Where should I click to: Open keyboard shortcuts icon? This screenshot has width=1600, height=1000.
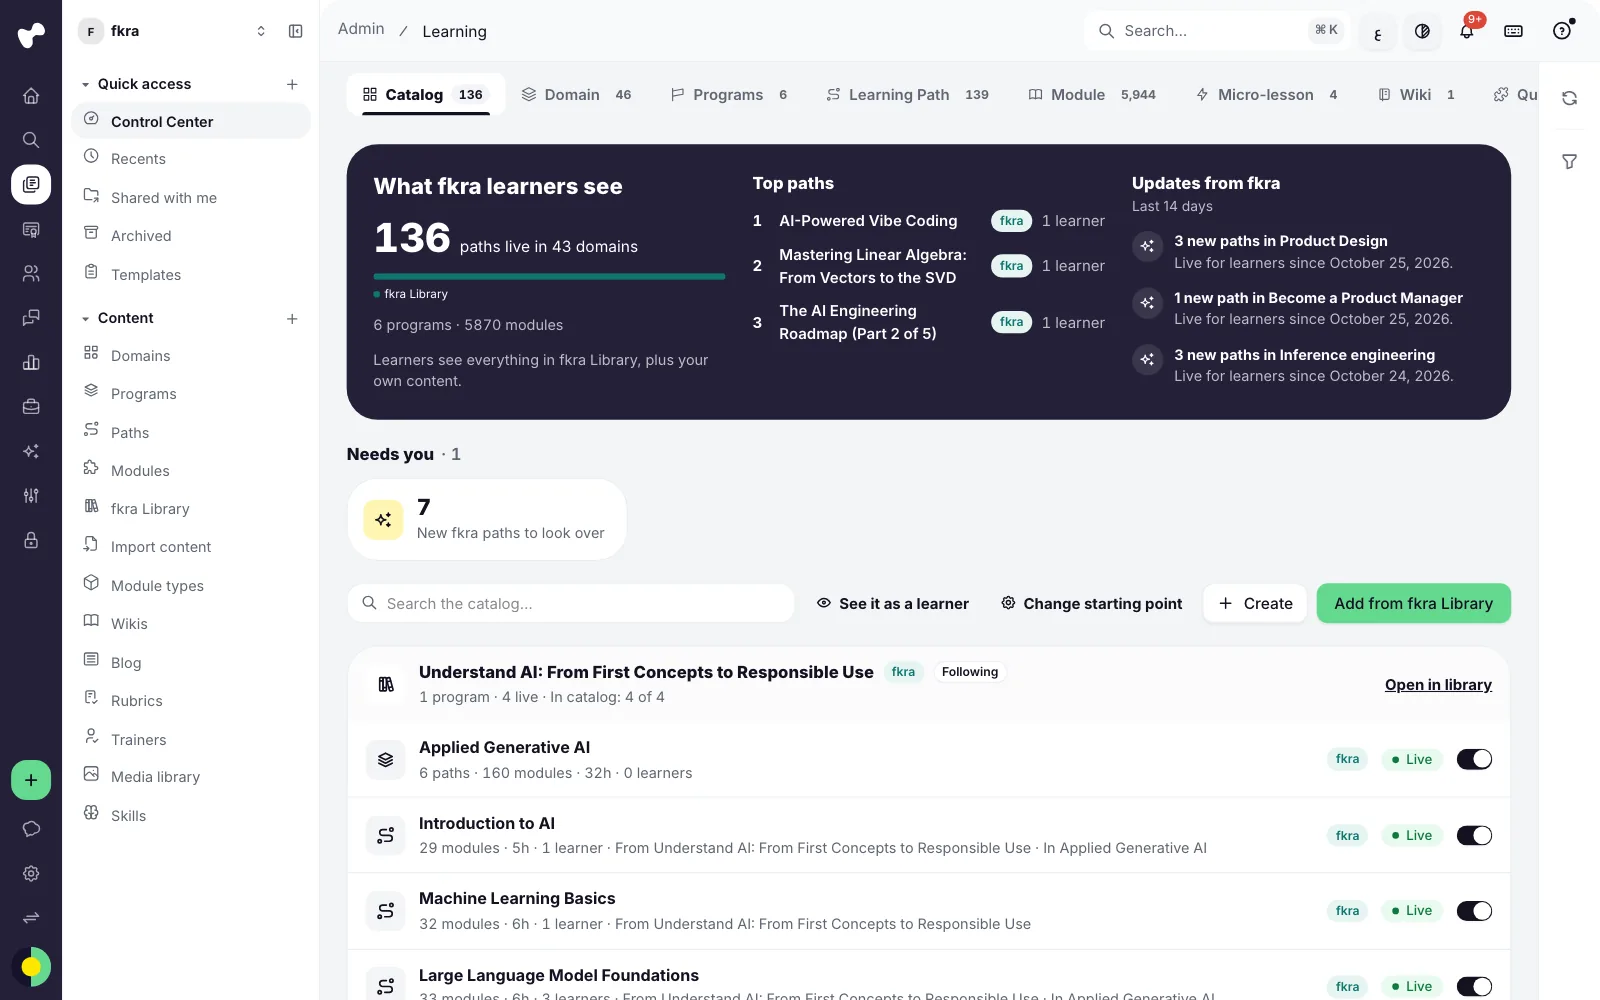pos(1514,31)
